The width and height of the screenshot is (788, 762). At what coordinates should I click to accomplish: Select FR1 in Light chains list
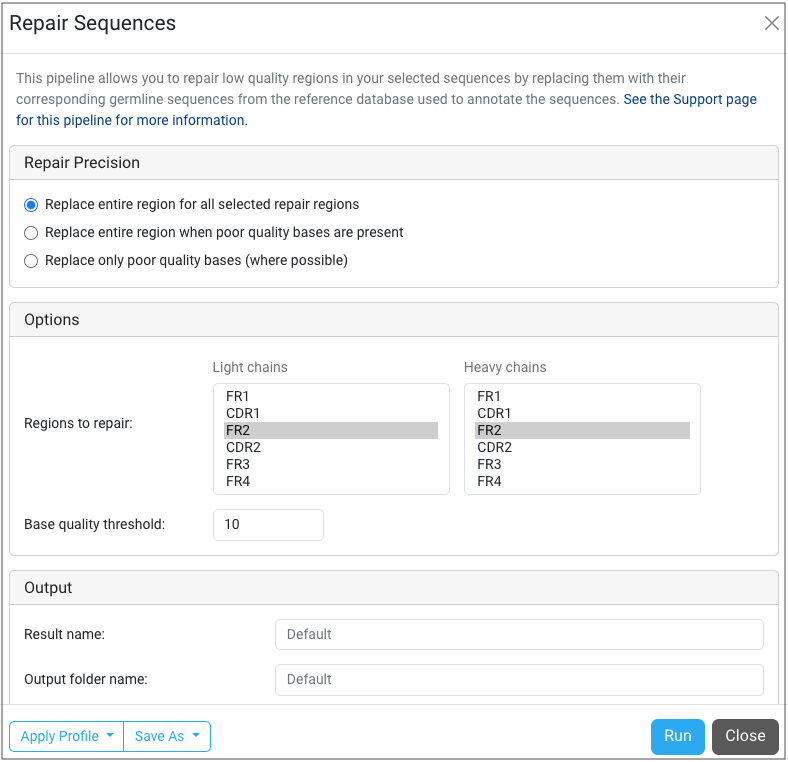(238, 397)
